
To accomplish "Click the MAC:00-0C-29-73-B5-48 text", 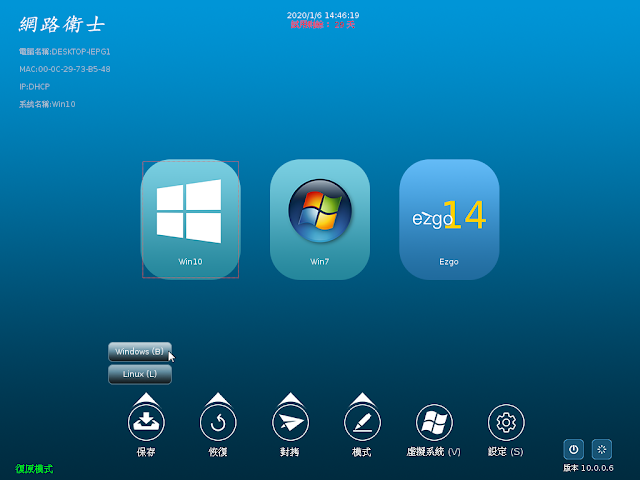I will [65, 69].
